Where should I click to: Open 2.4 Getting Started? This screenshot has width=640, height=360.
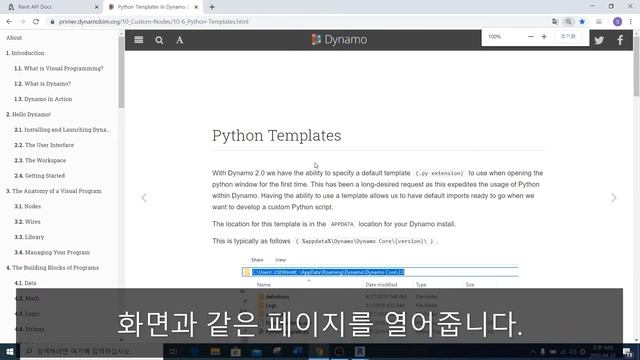tap(40, 176)
